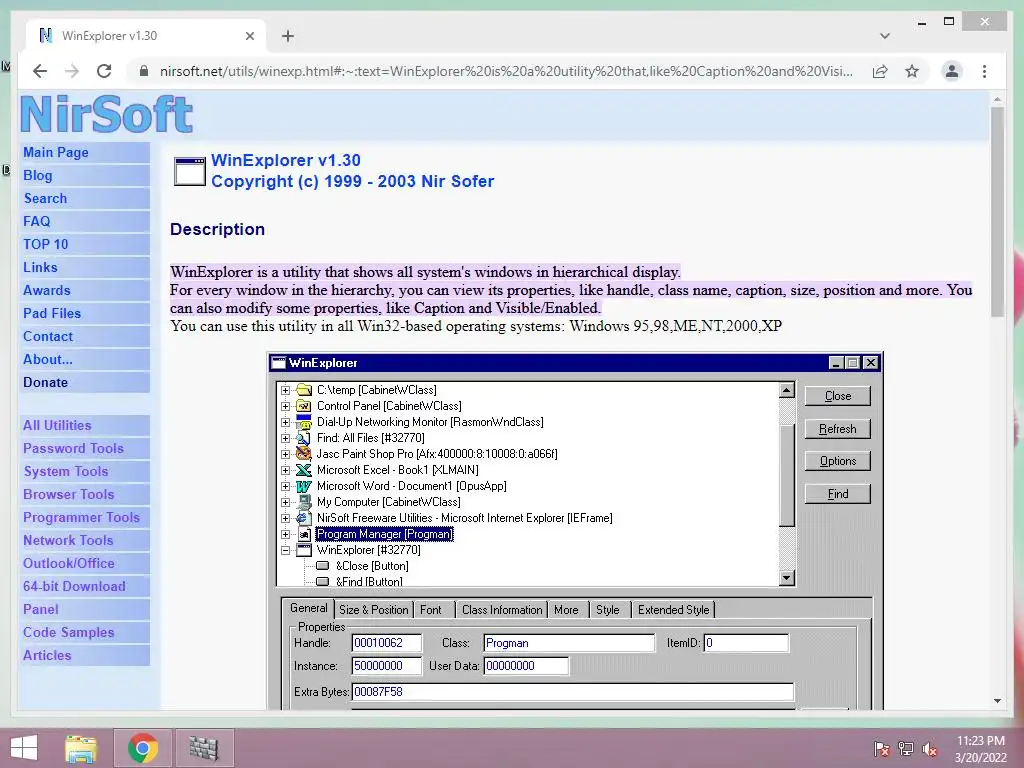Click the share page icon in address bar
1024x768 pixels.
point(880,71)
